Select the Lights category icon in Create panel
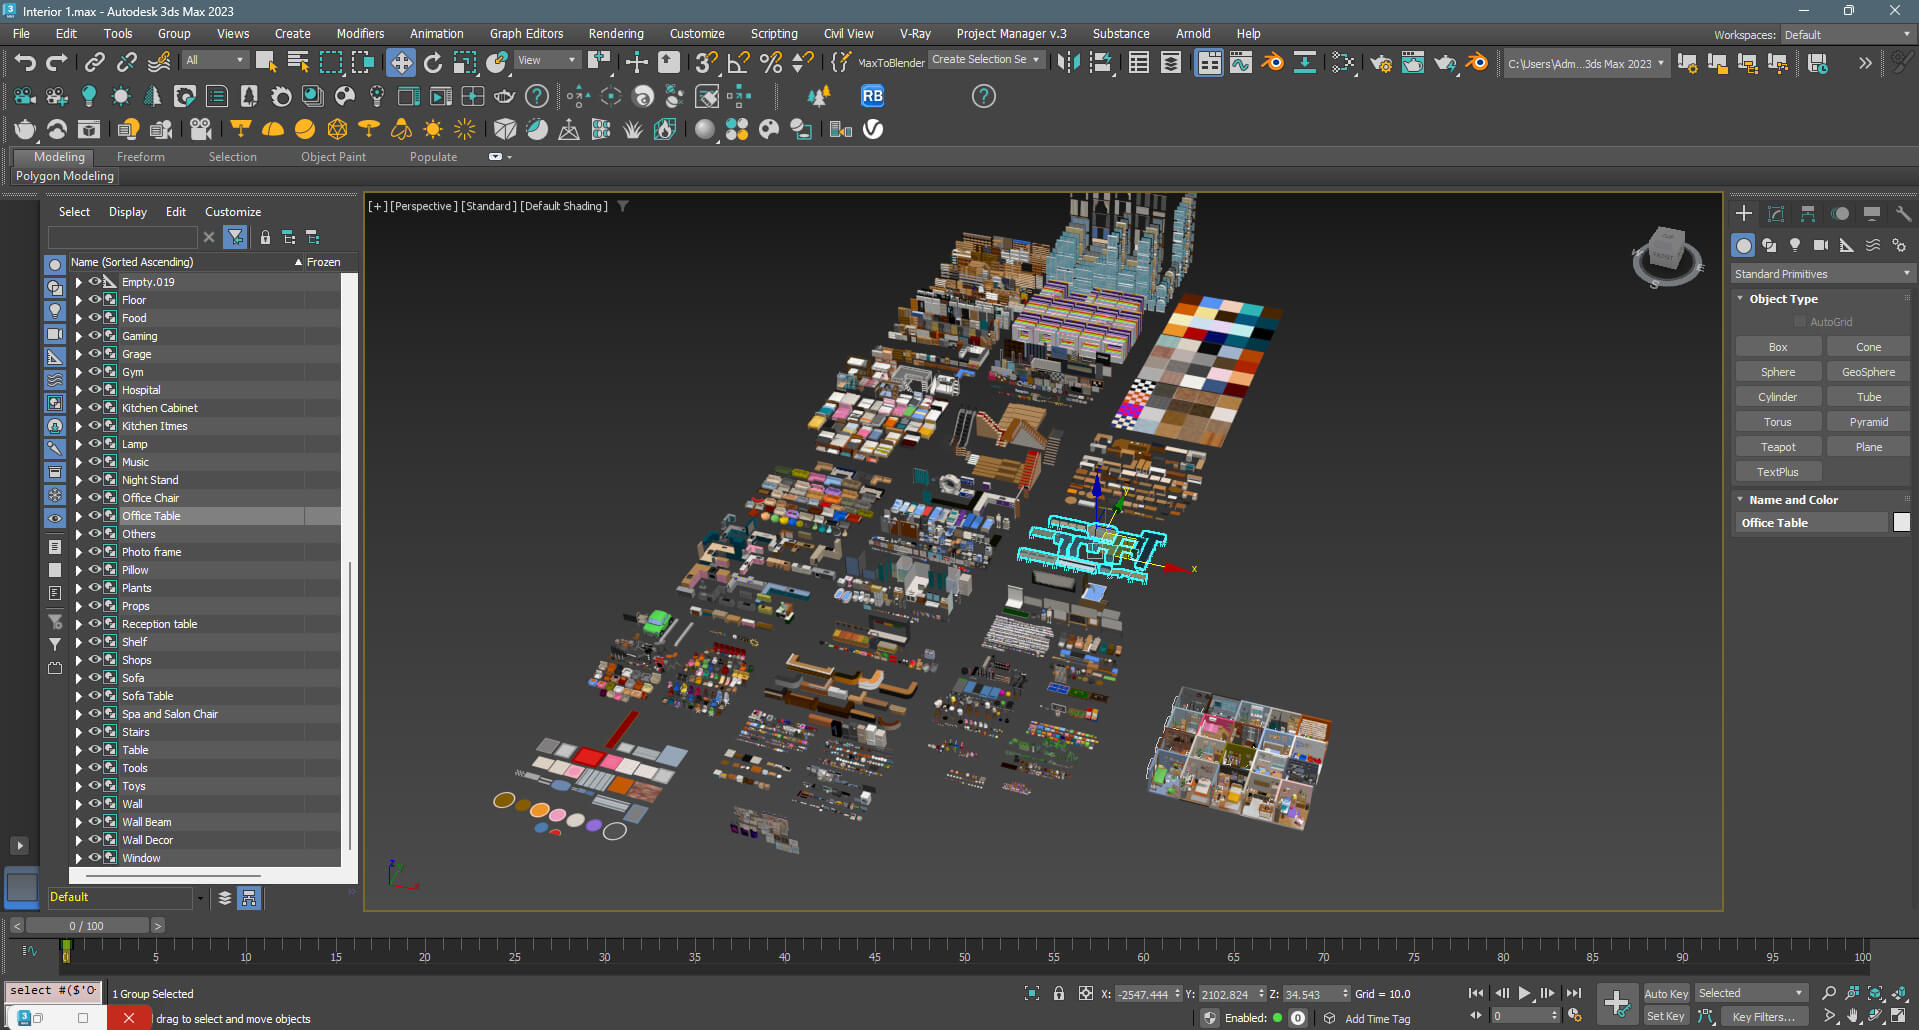Screen dimensions: 1919x1030 (x=1795, y=245)
